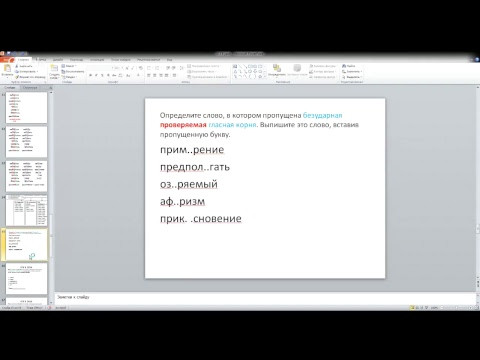The height and width of the screenshot is (360, 480).
Task: Open the Change Case (Aa) menu
Action: point(128,75)
